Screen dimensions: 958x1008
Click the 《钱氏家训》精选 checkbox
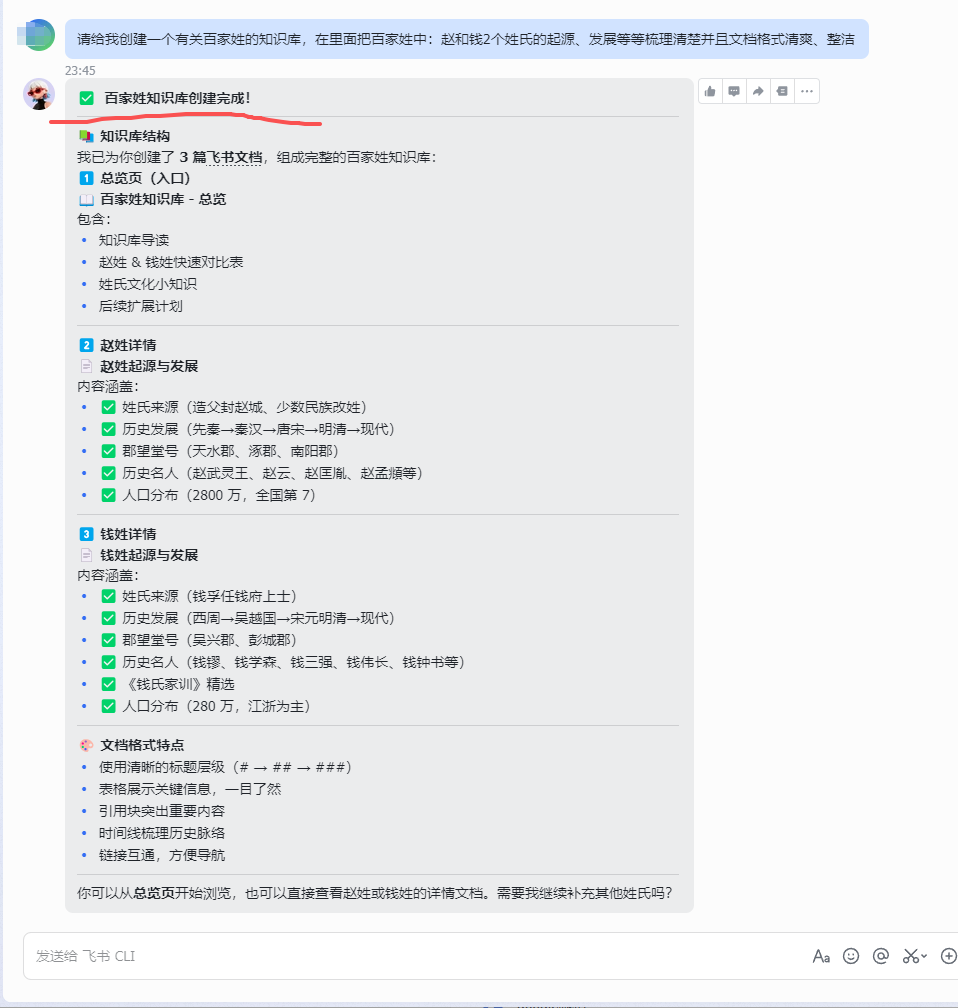pyautogui.click(x=109, y=685)
